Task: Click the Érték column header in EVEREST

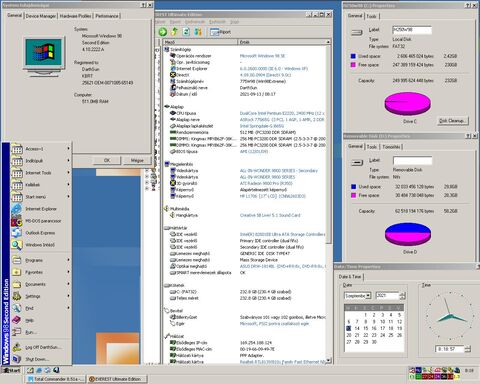Action: tap(282, 42)
